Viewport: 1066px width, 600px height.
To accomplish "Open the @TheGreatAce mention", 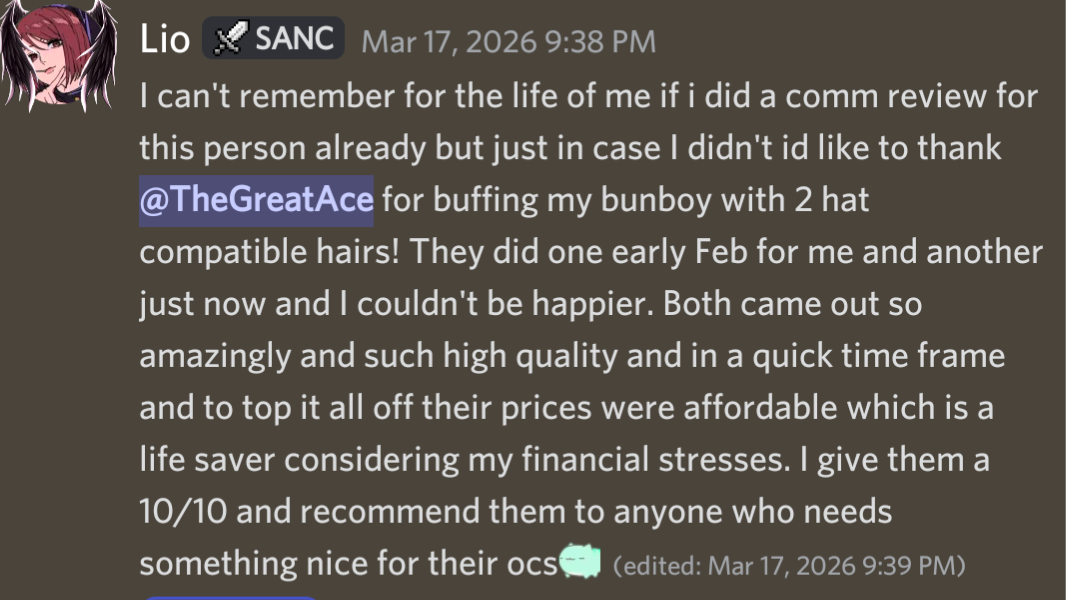I will point(257,200).
